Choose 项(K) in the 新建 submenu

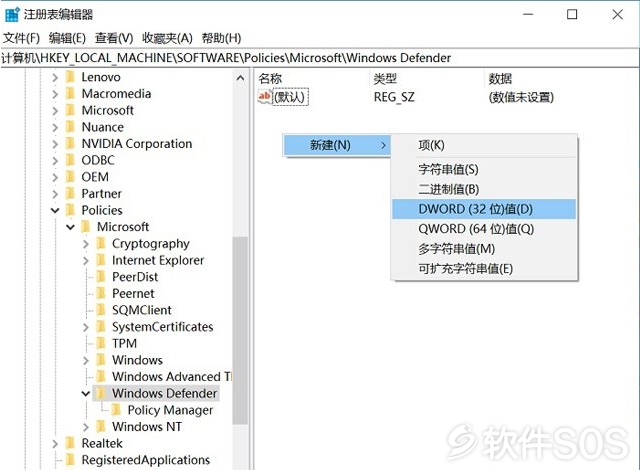[x=484, y=145]
